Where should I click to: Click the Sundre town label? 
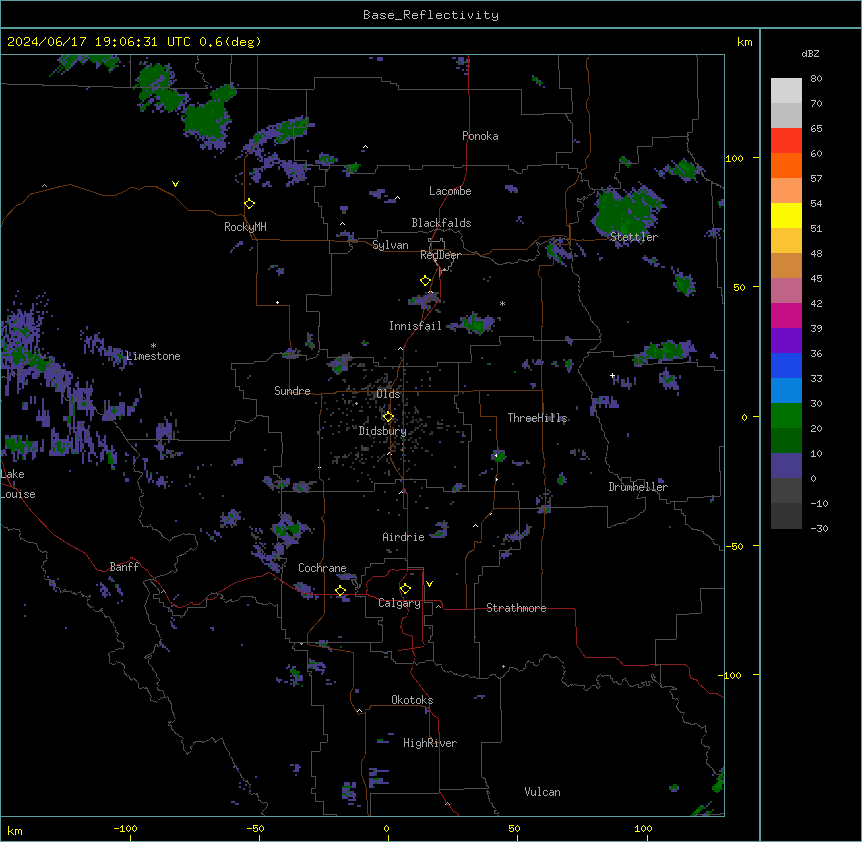click(292, 391)
